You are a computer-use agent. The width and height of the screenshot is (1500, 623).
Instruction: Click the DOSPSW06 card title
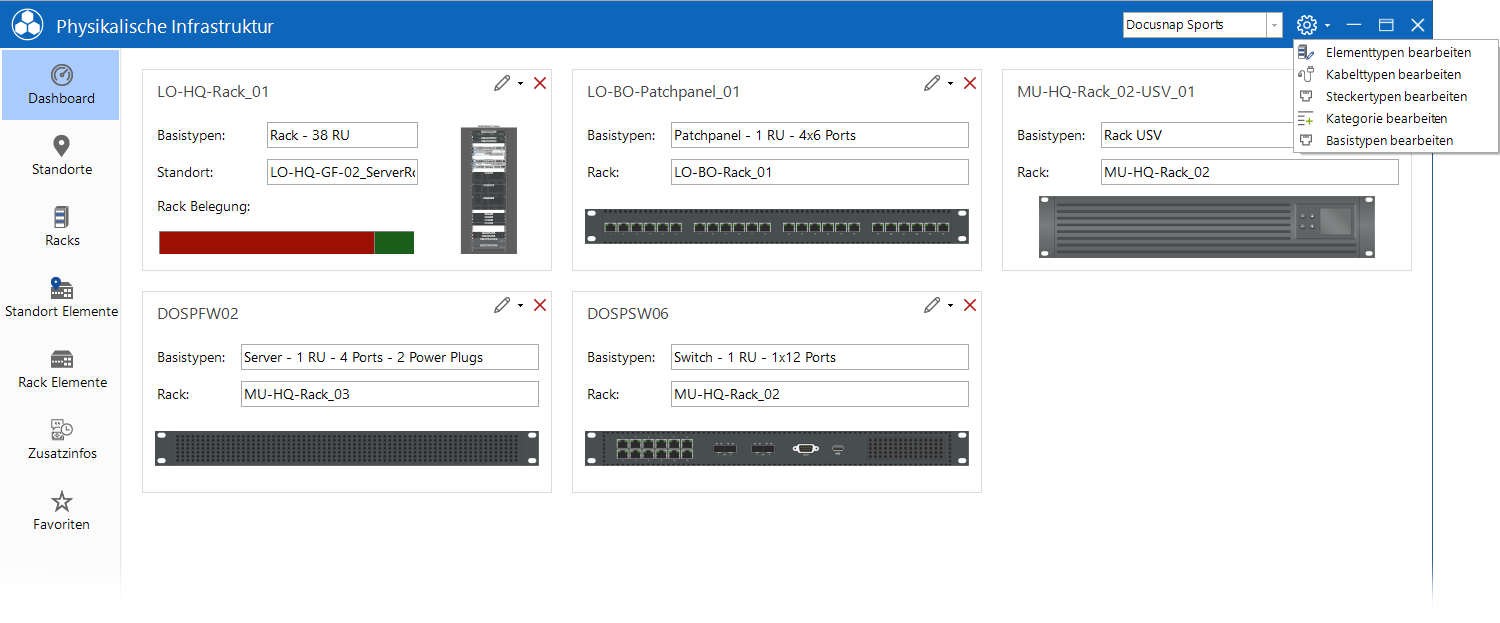pos(628,314)
